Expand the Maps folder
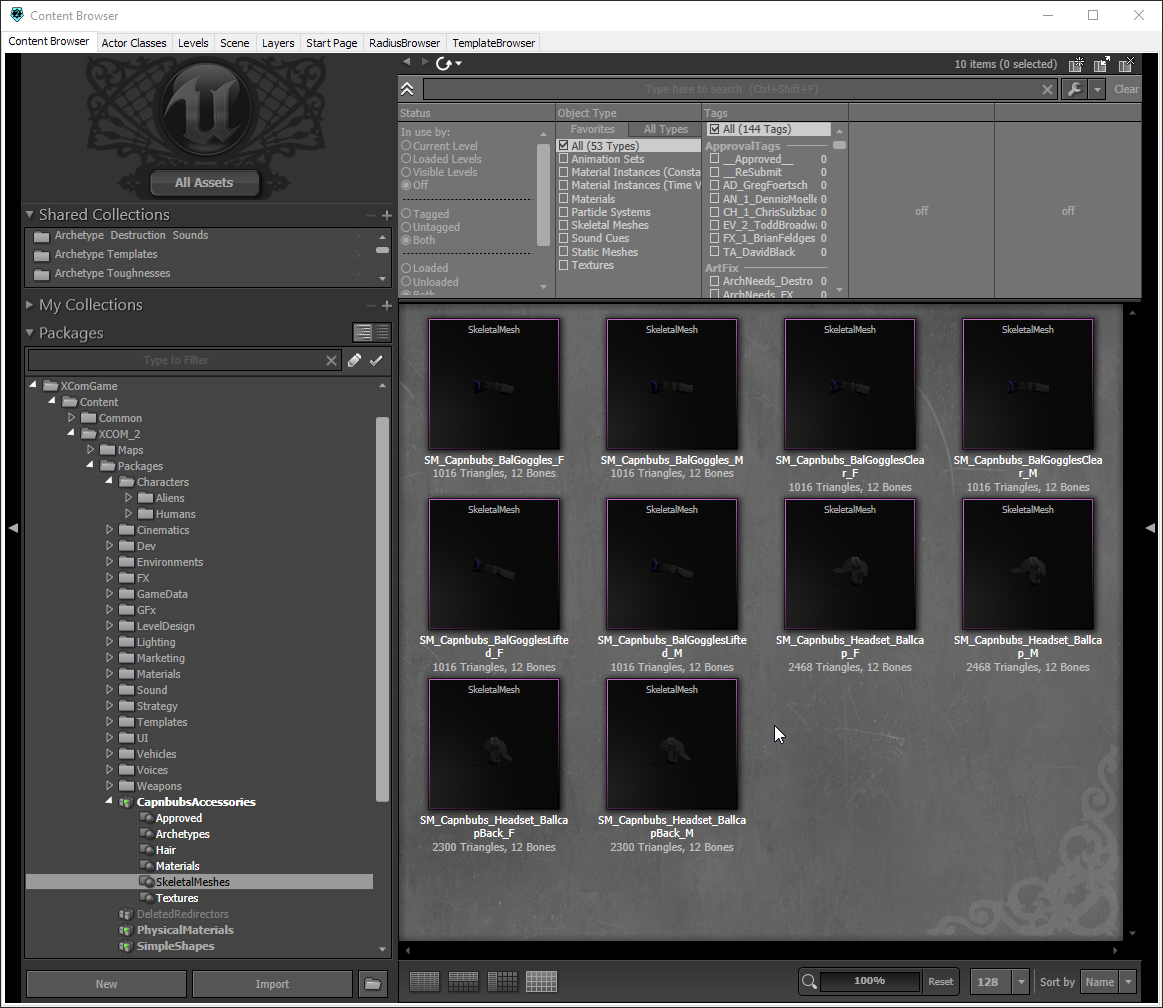Screen dimensions: 1163x1008 [90, 449]
